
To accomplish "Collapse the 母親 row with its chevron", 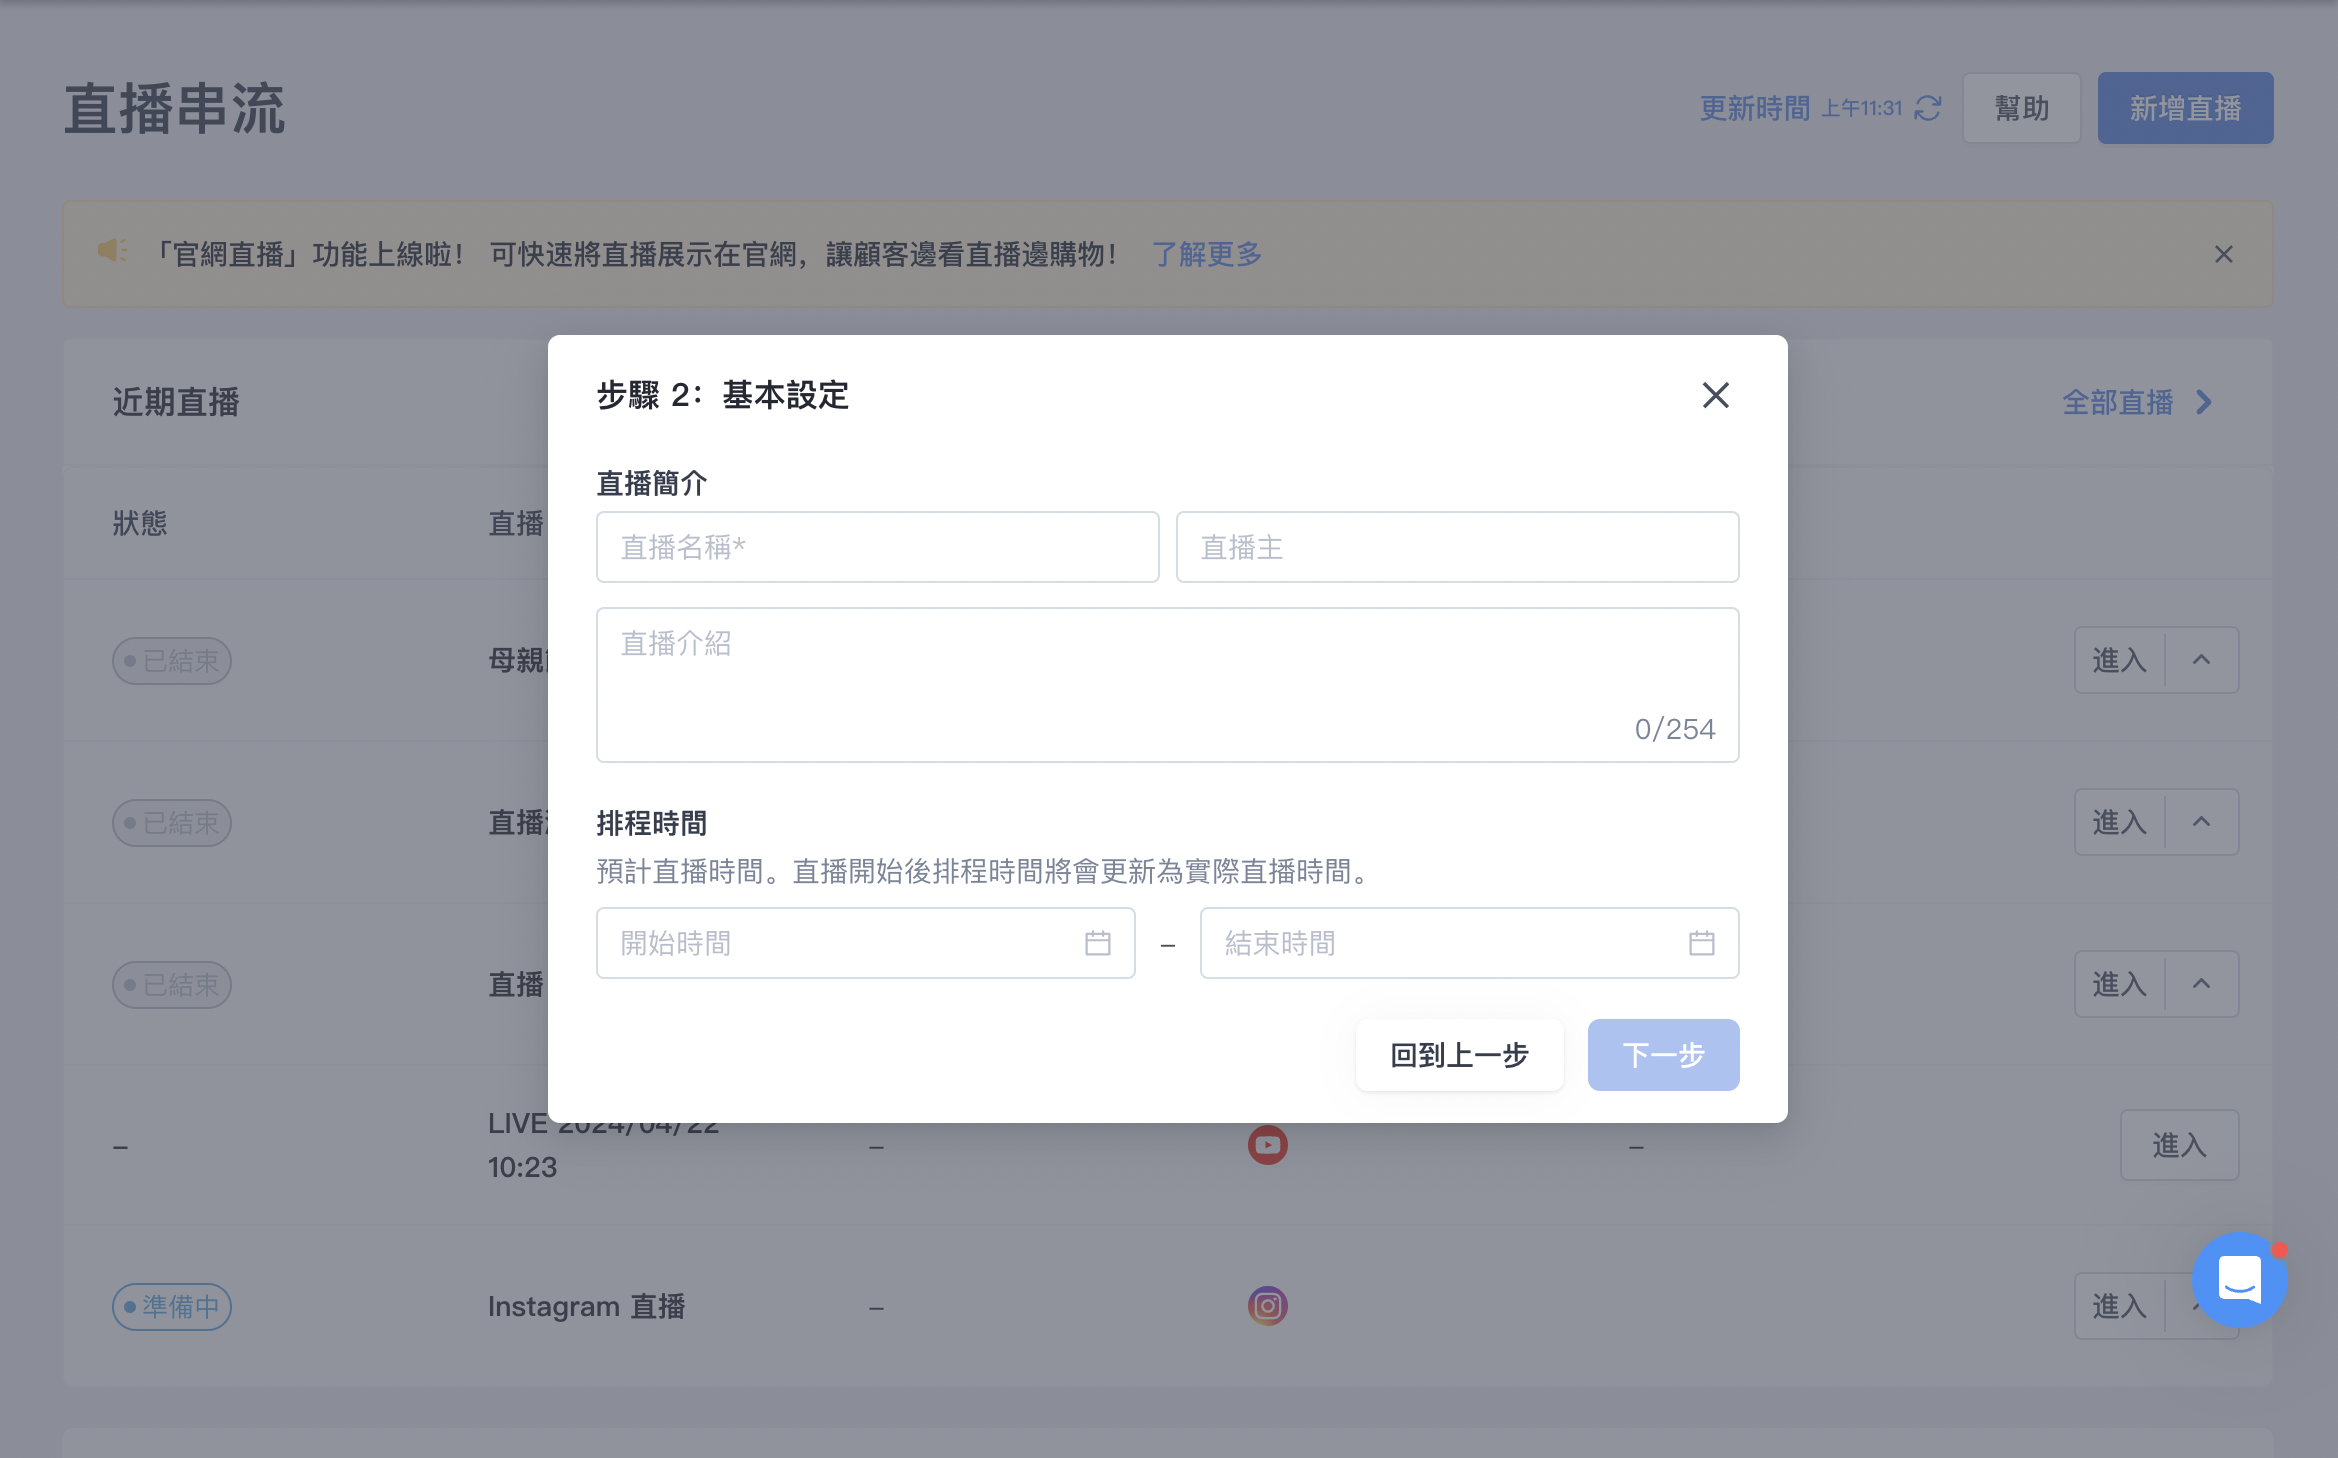I will pyautogui.click(x=2201, y=660).
